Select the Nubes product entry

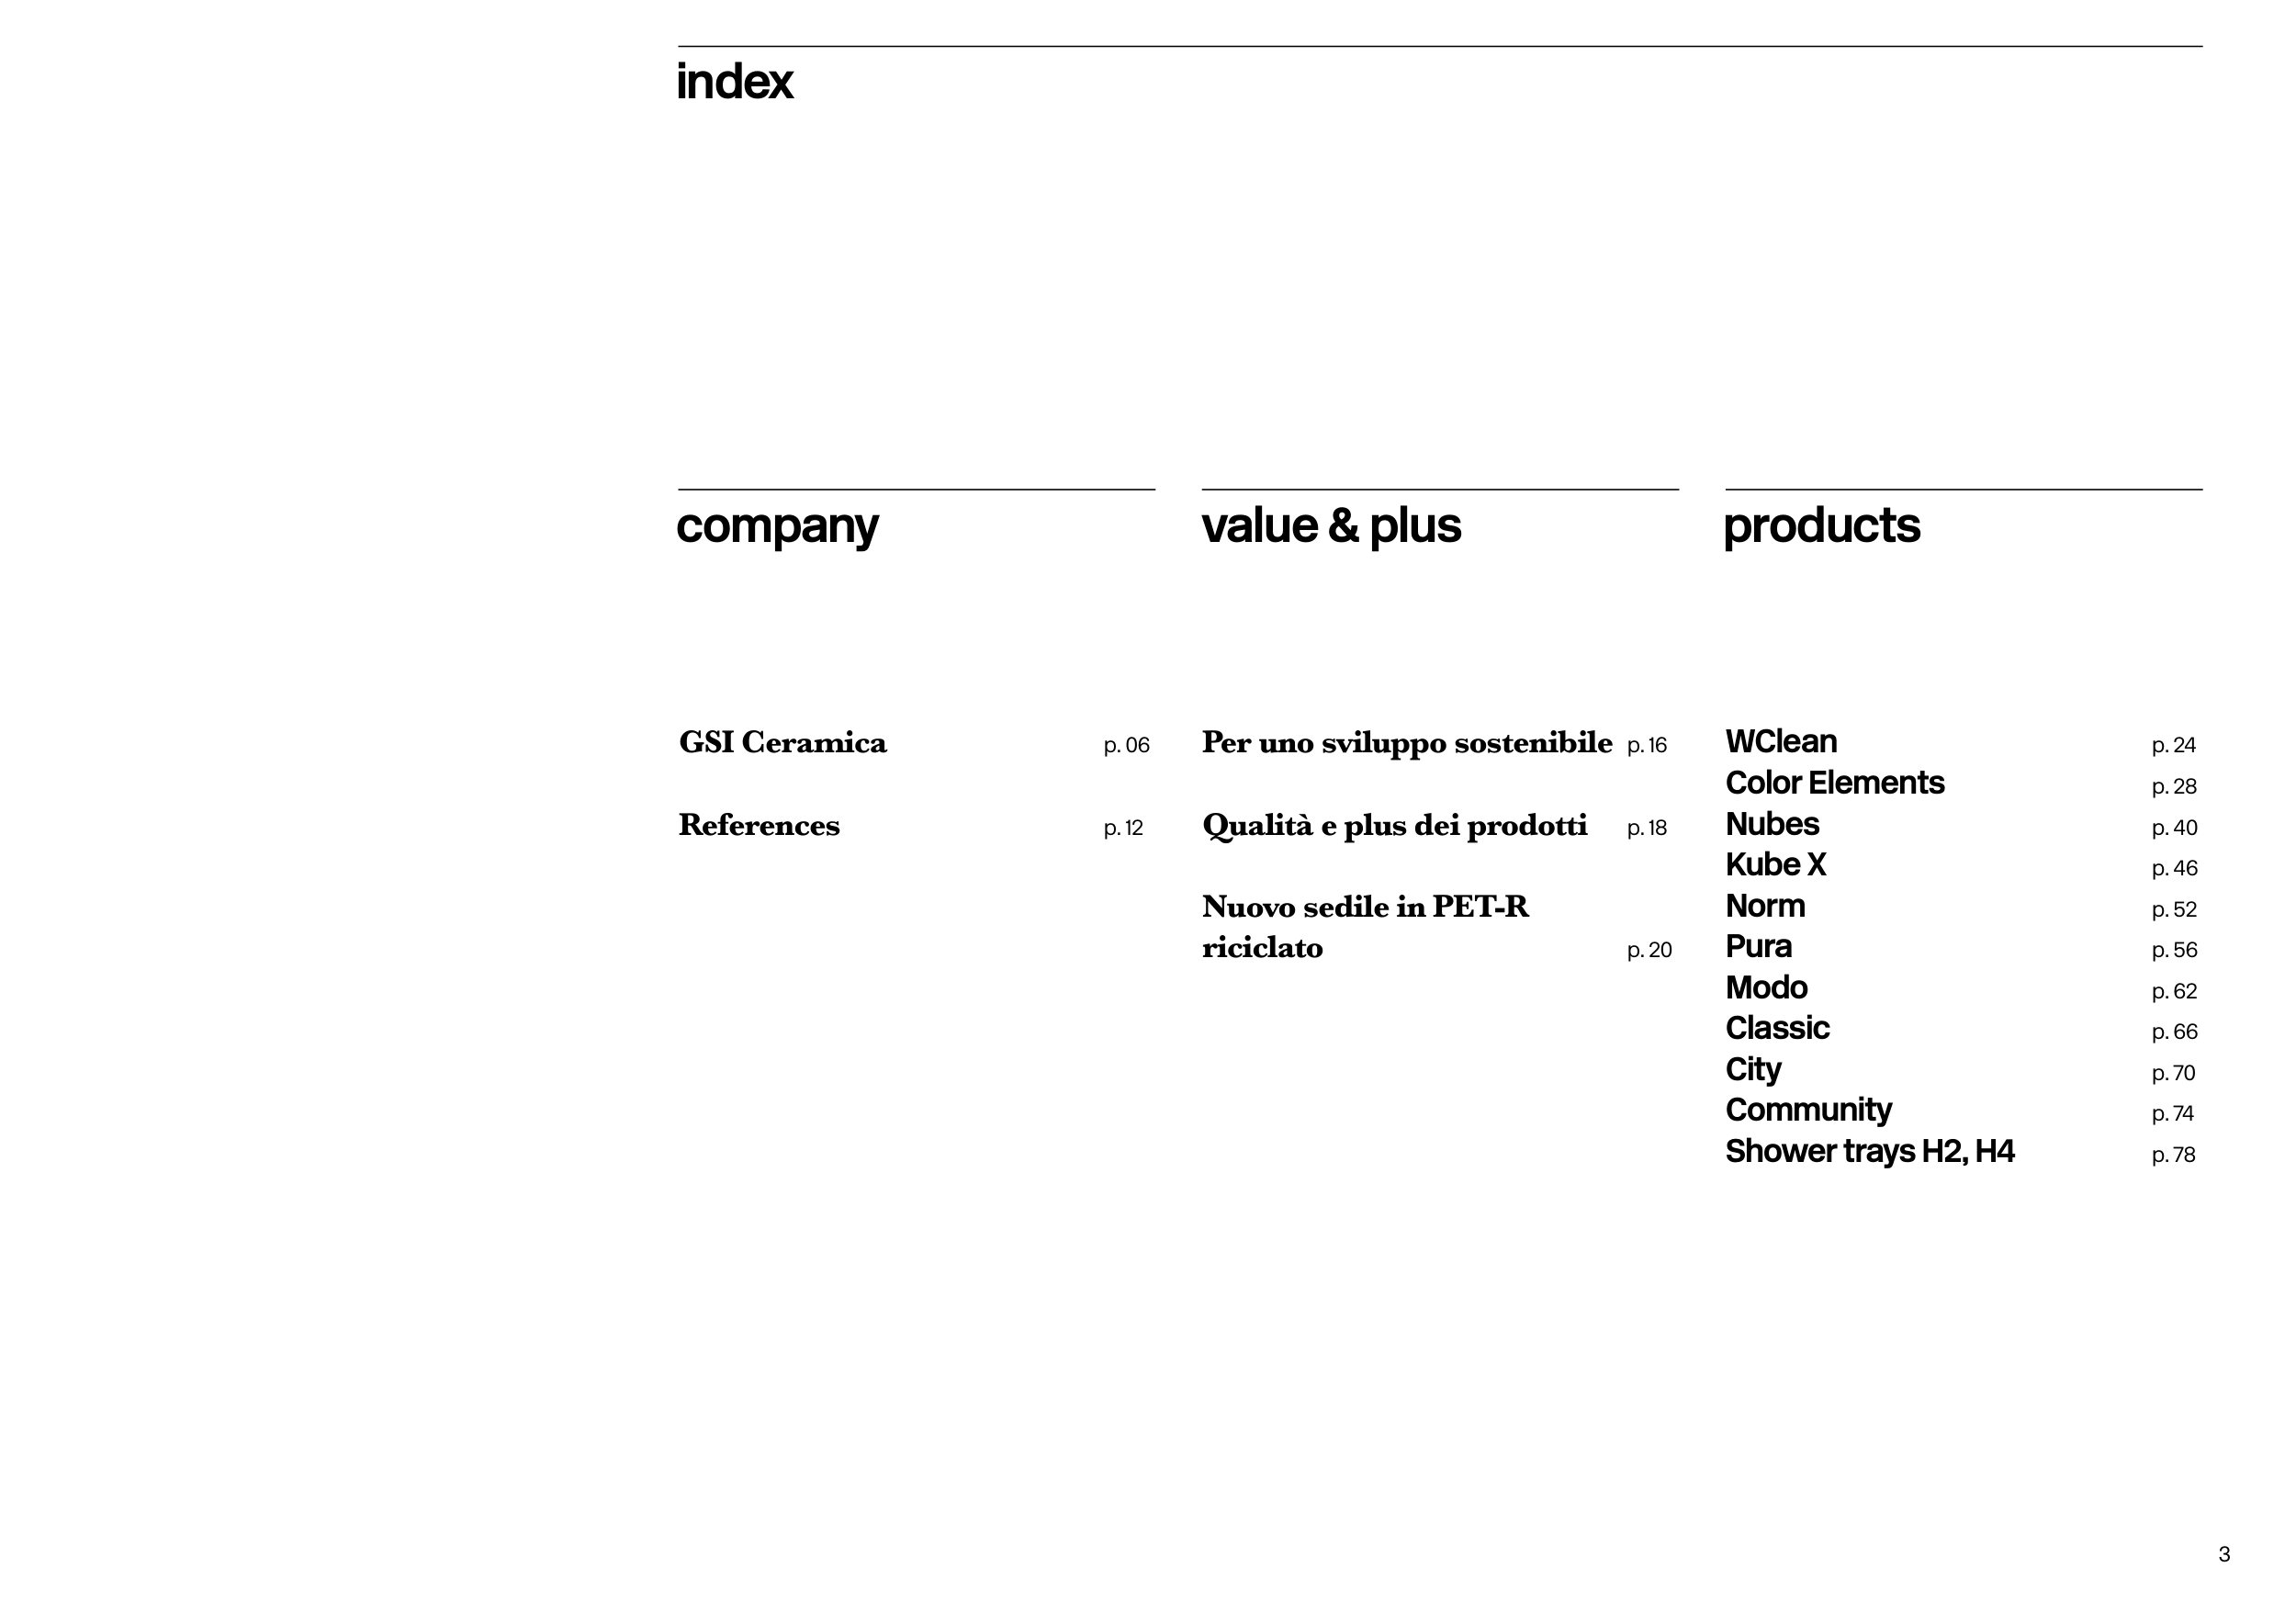pos(1771,824)
